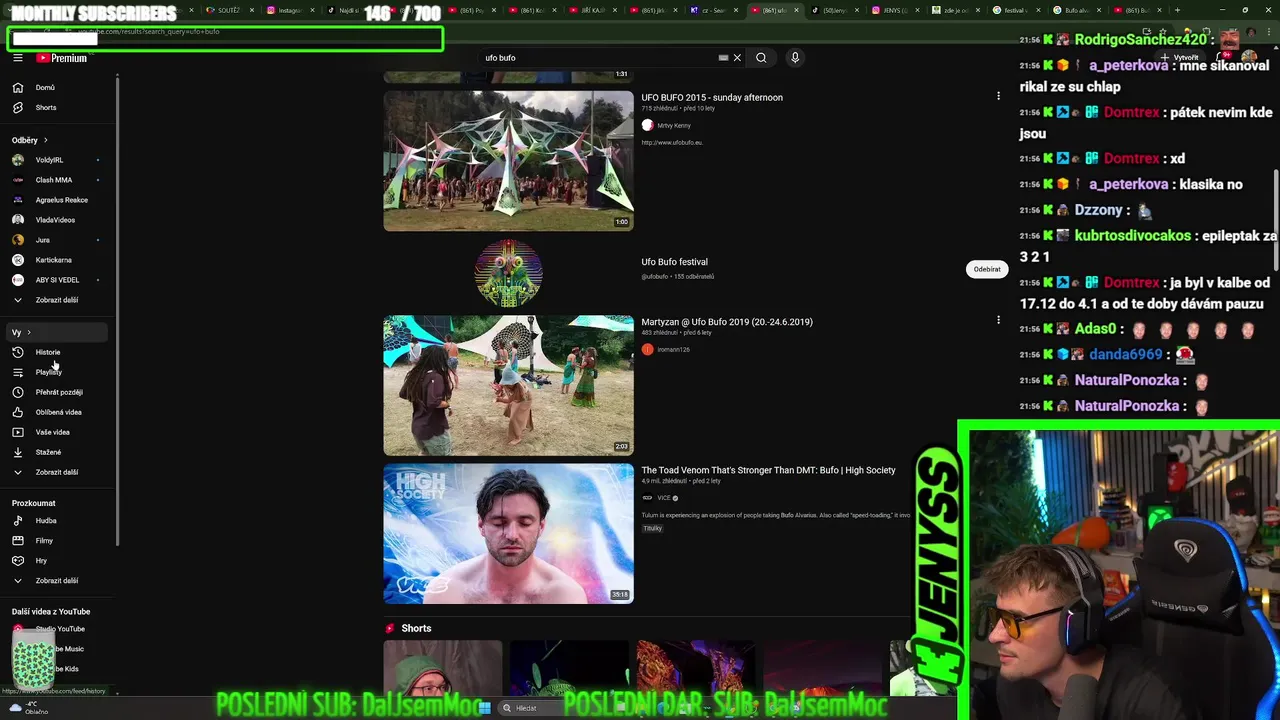
Task: Open a new browser tab with plus
Action: pos(1177,10)
